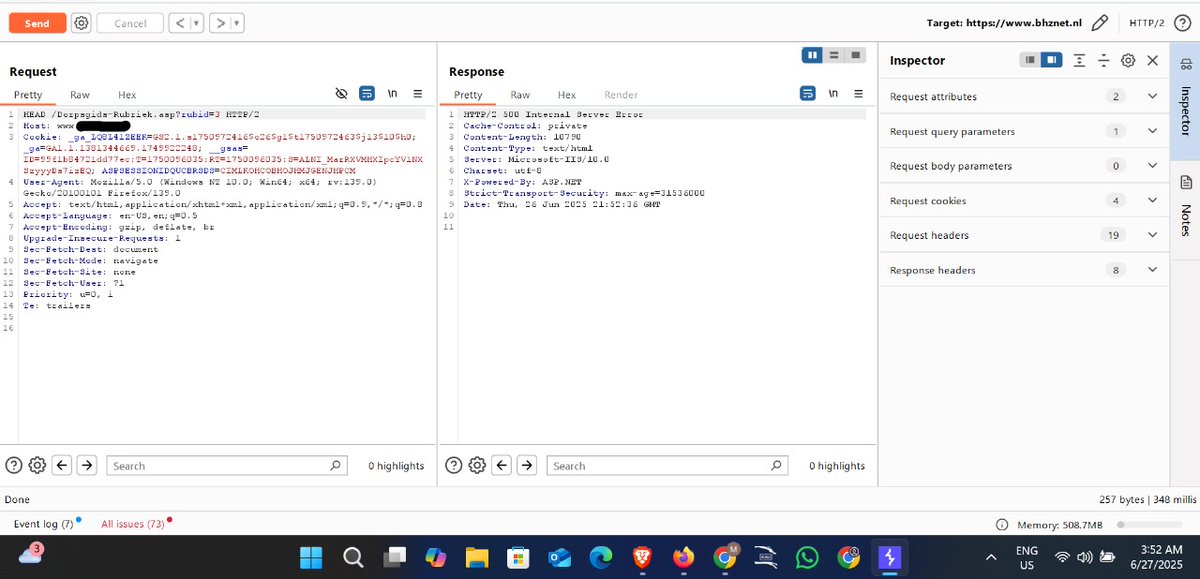Image resolution: width=1200 pixels, height=579 pixels.
Task: Toggle word wrap in Request panel
Action: (367, 94)
